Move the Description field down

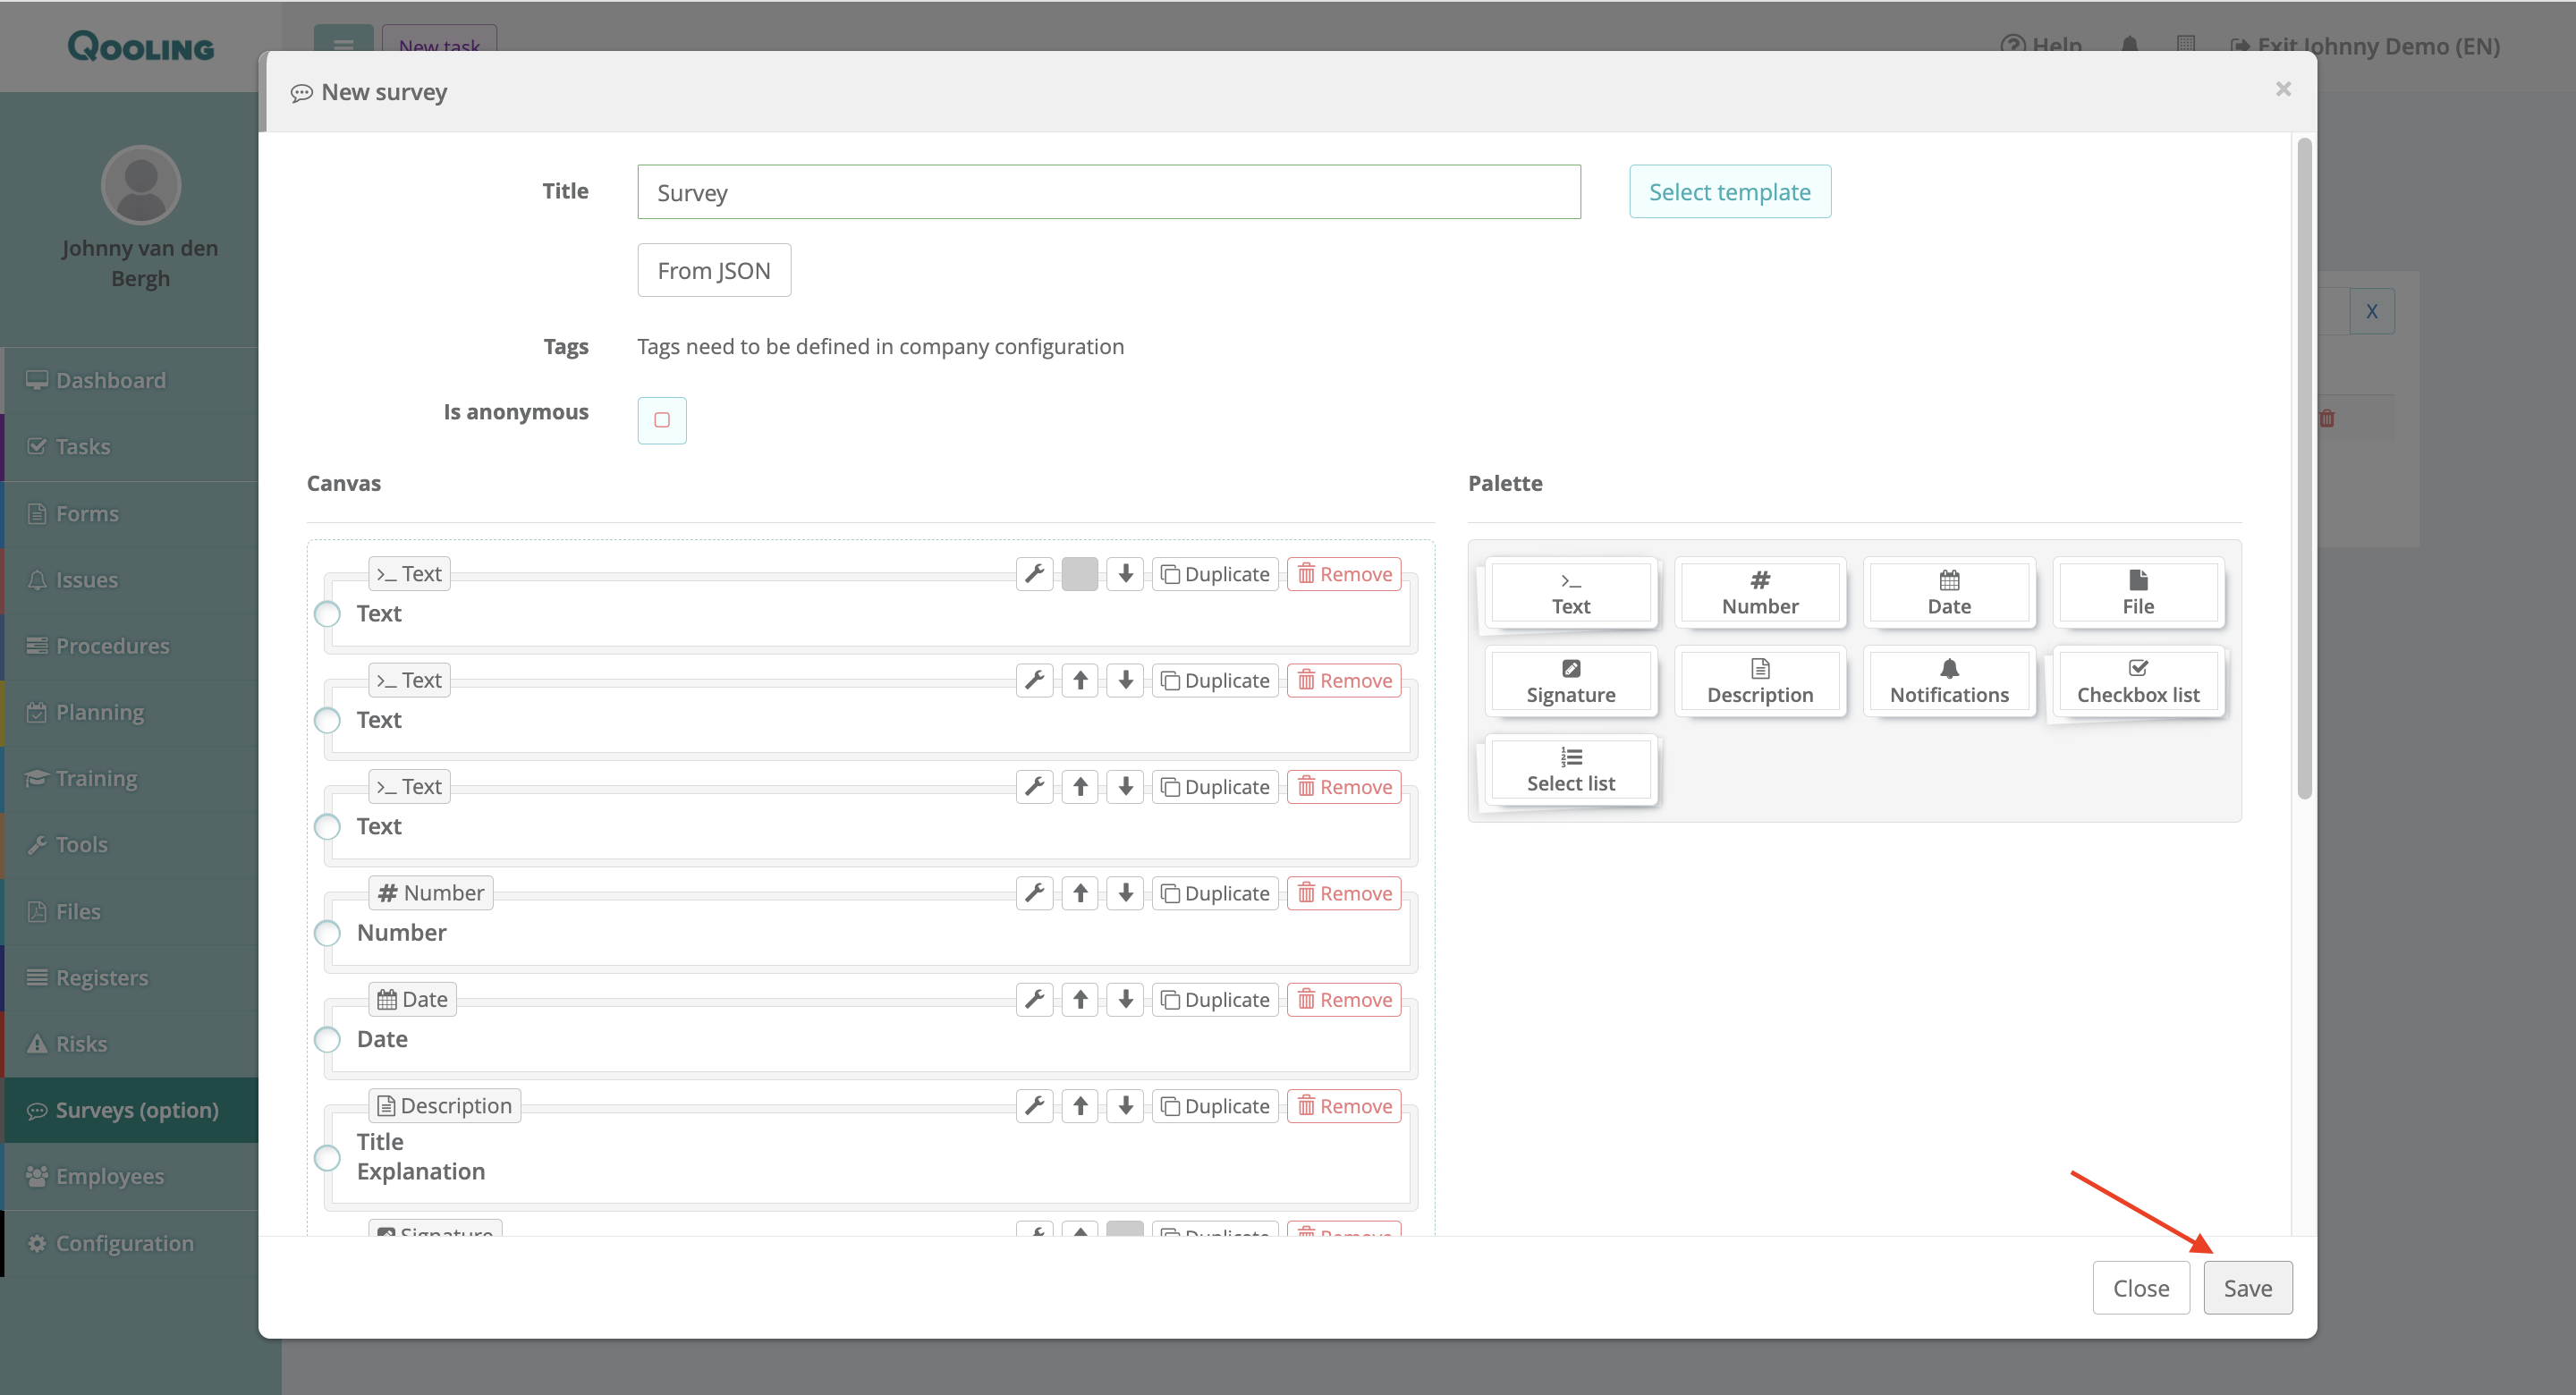1125,1106
